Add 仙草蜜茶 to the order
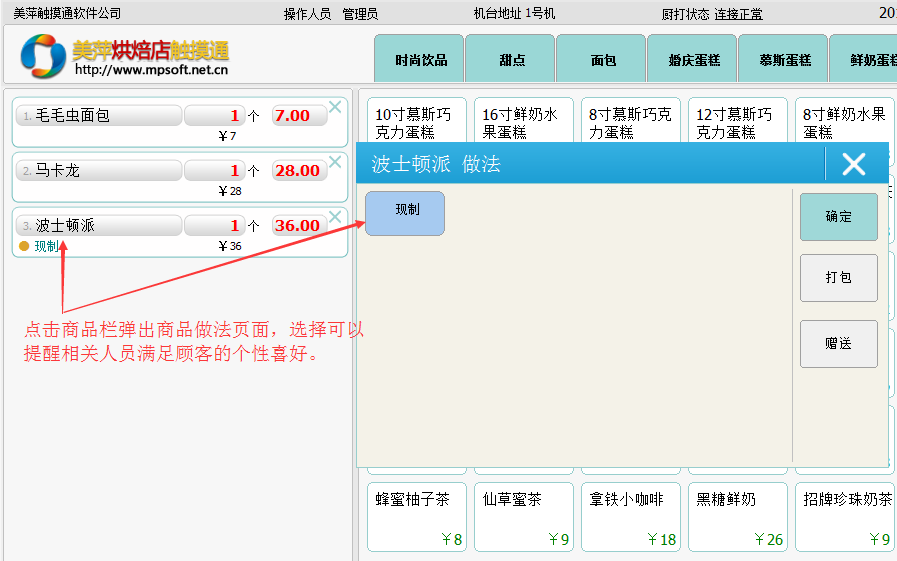 tap(527, 517)
